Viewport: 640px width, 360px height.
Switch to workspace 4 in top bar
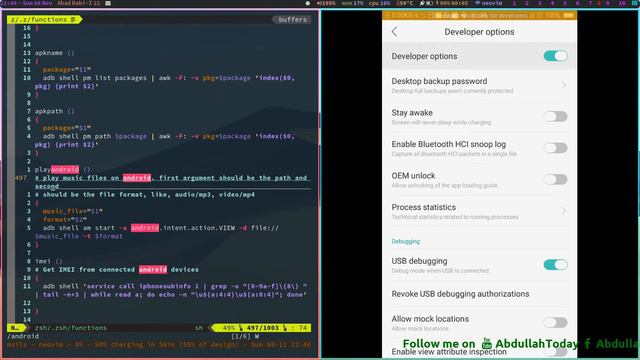(x=552, y=3)
